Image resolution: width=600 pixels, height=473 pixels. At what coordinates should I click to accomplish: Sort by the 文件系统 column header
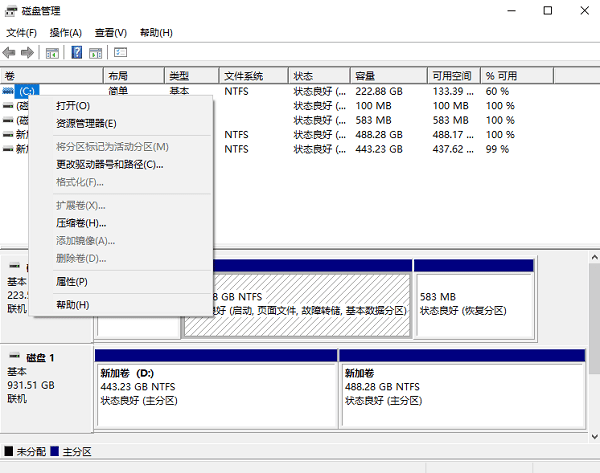tap(243, 76)
